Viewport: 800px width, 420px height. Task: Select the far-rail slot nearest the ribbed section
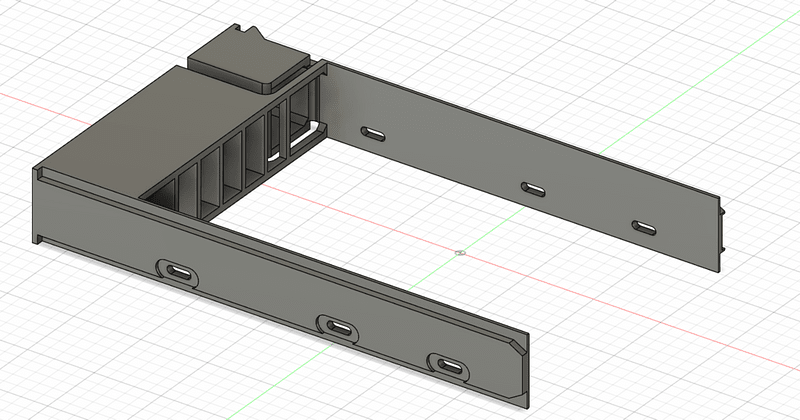point(373,134)
